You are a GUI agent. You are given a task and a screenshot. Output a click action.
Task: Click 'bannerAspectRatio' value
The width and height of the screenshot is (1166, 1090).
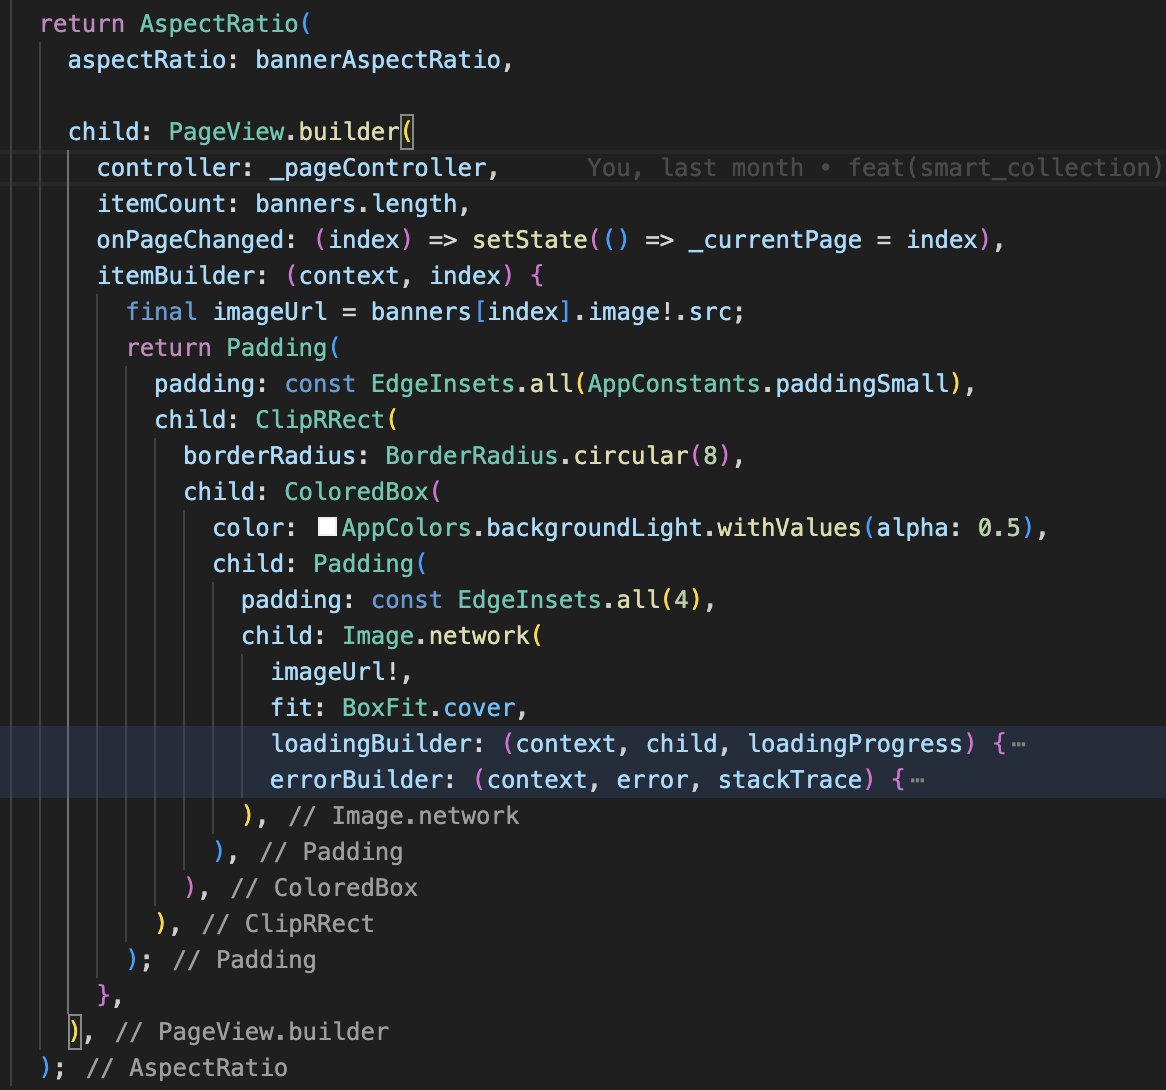[378, 59]
